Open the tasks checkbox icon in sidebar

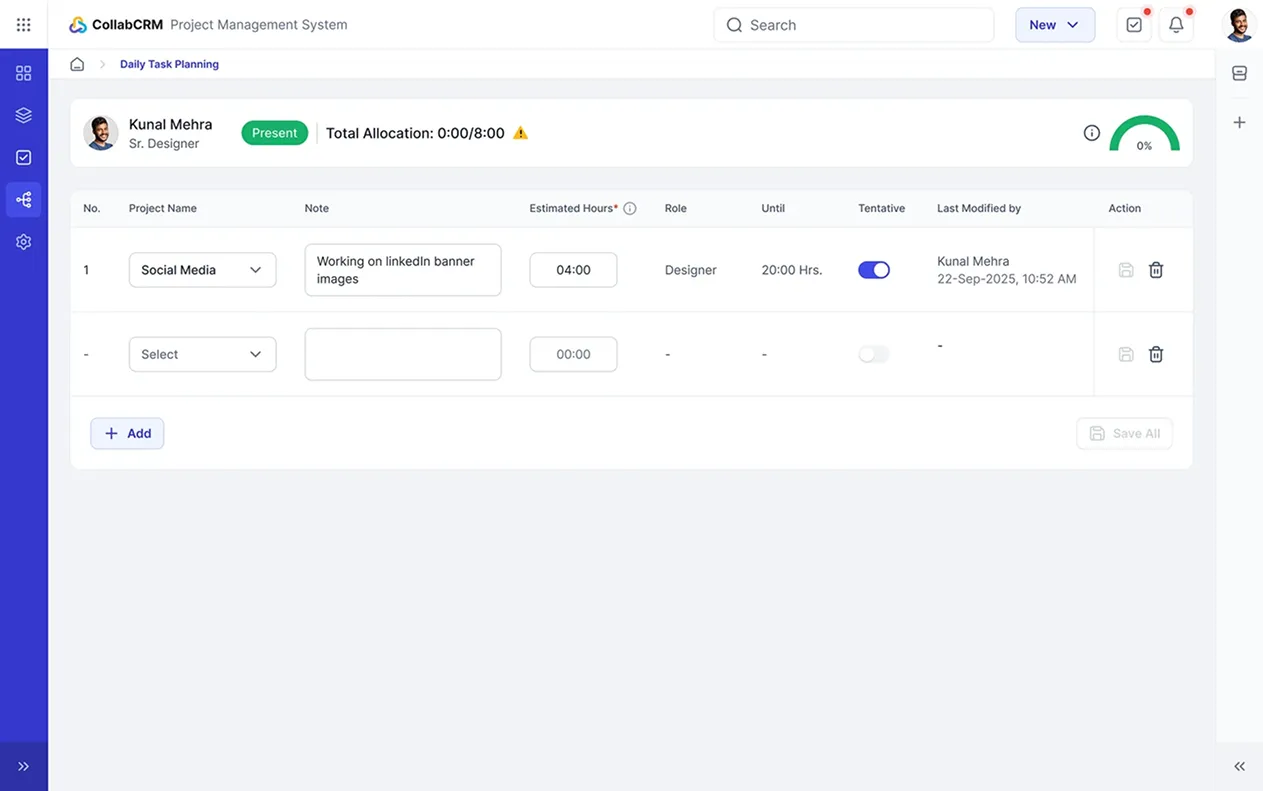click(24, 157)
